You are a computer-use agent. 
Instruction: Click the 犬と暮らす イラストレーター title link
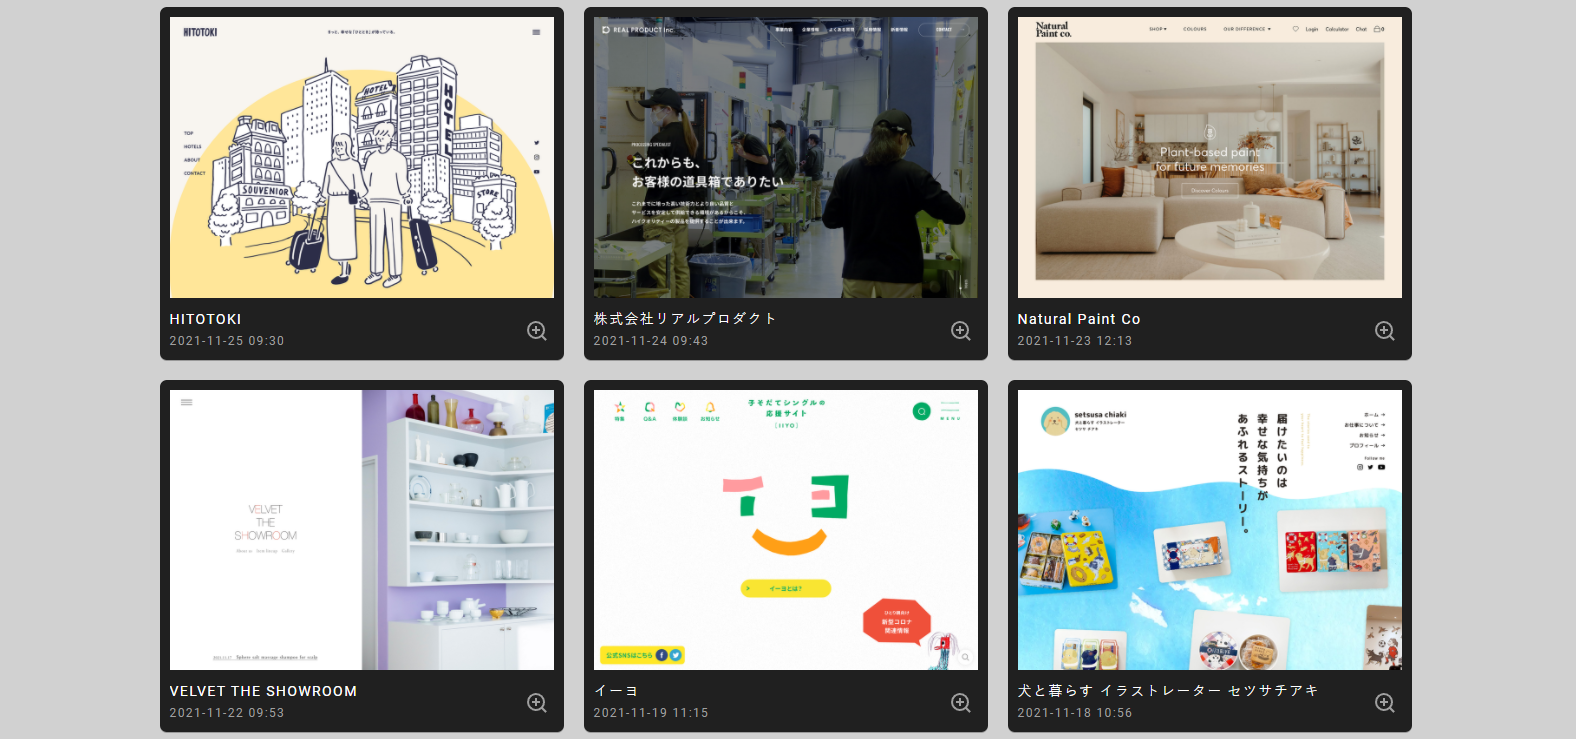click(1168, 691)
